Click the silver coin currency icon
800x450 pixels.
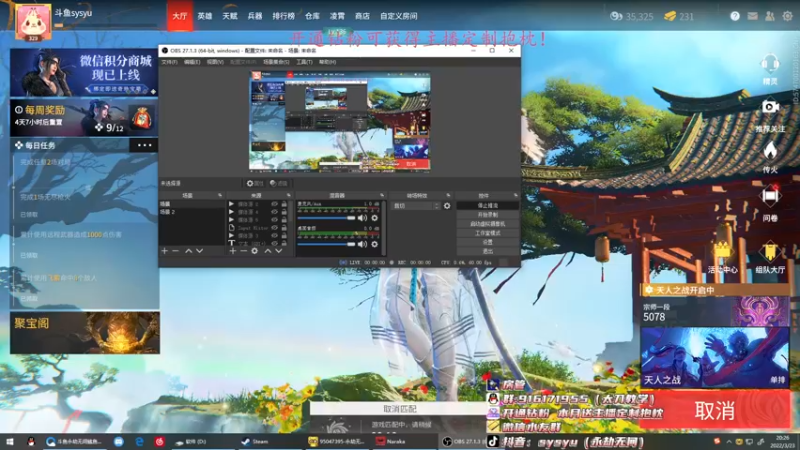pos(616,16)
